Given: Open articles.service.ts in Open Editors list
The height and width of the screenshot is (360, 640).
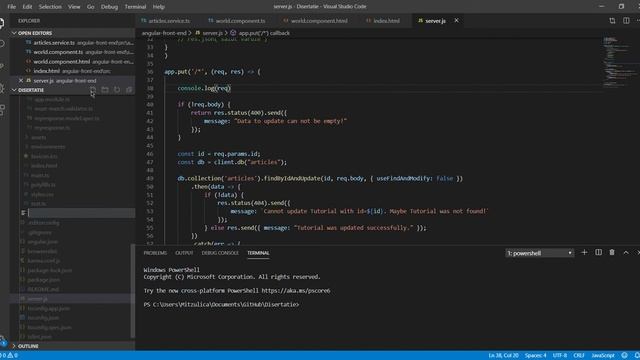Looking at the screenshot, I should coord(72,42).
